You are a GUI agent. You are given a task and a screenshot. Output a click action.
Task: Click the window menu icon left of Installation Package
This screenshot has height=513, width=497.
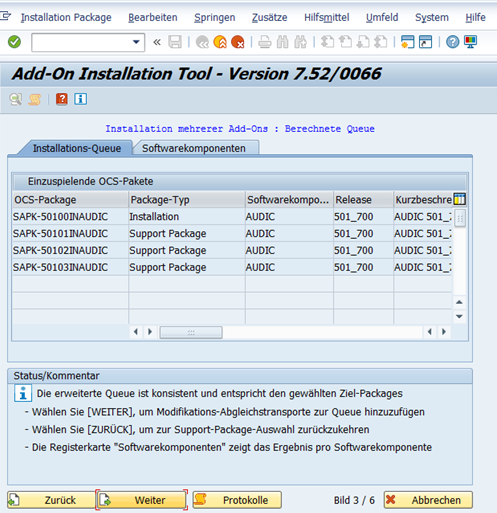[x=5, y=16]
